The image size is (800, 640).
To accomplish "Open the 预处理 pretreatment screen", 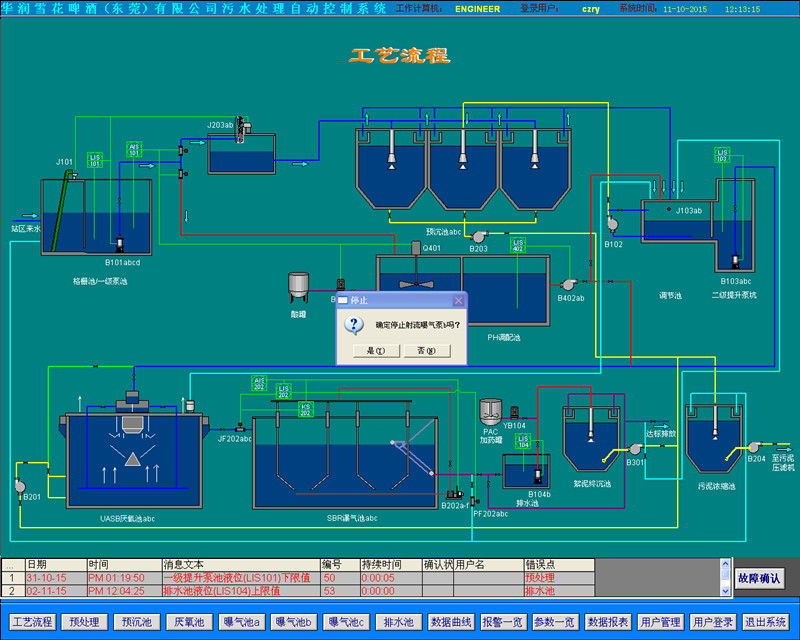I will click(86, 622).
